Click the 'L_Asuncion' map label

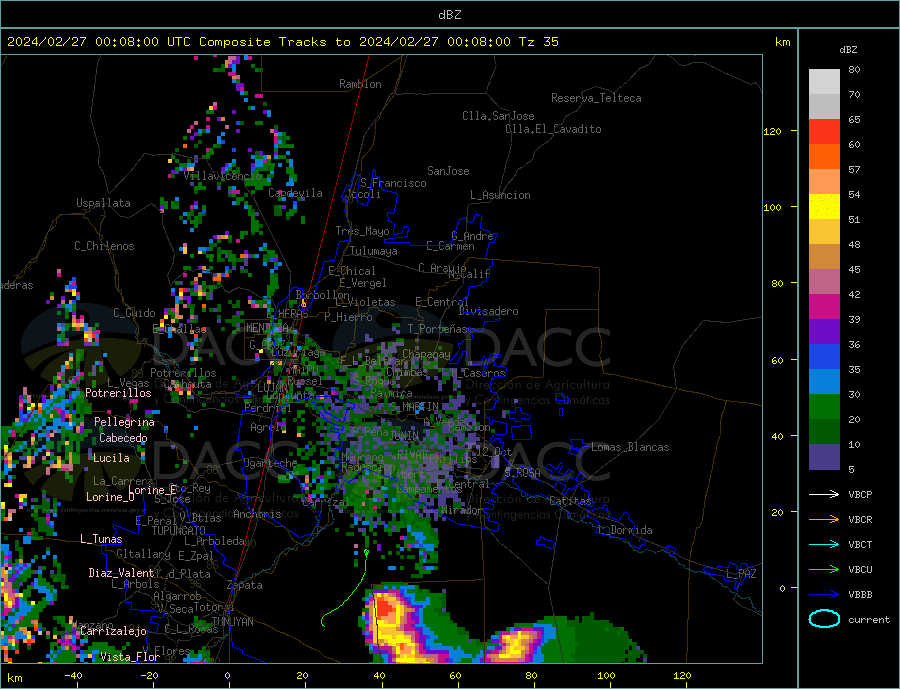coord(500,195)
